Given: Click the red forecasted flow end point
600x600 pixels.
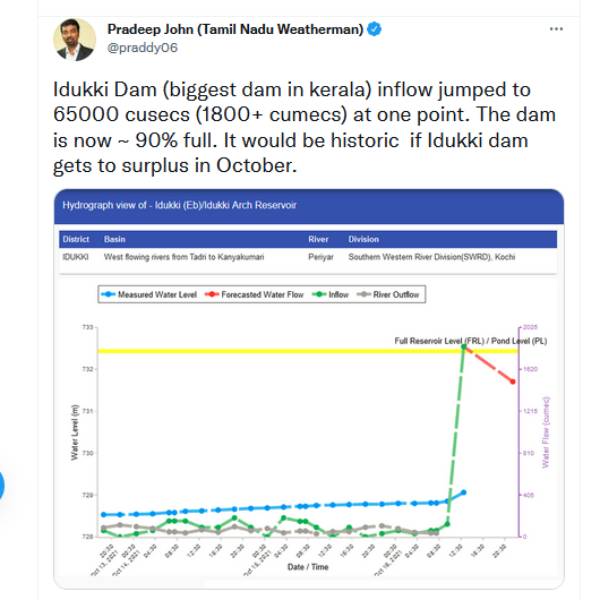Looking at the screenshot, I should [513, 382].
